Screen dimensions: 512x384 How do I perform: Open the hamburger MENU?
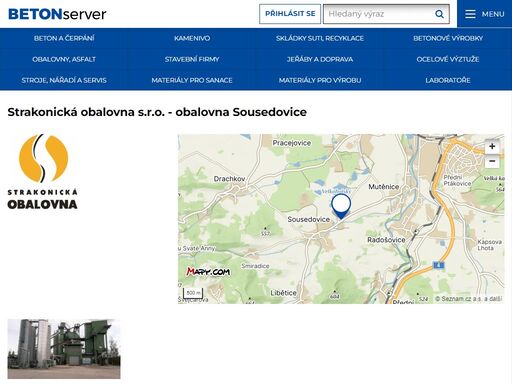pyautogui.click(x=485, y=14)
